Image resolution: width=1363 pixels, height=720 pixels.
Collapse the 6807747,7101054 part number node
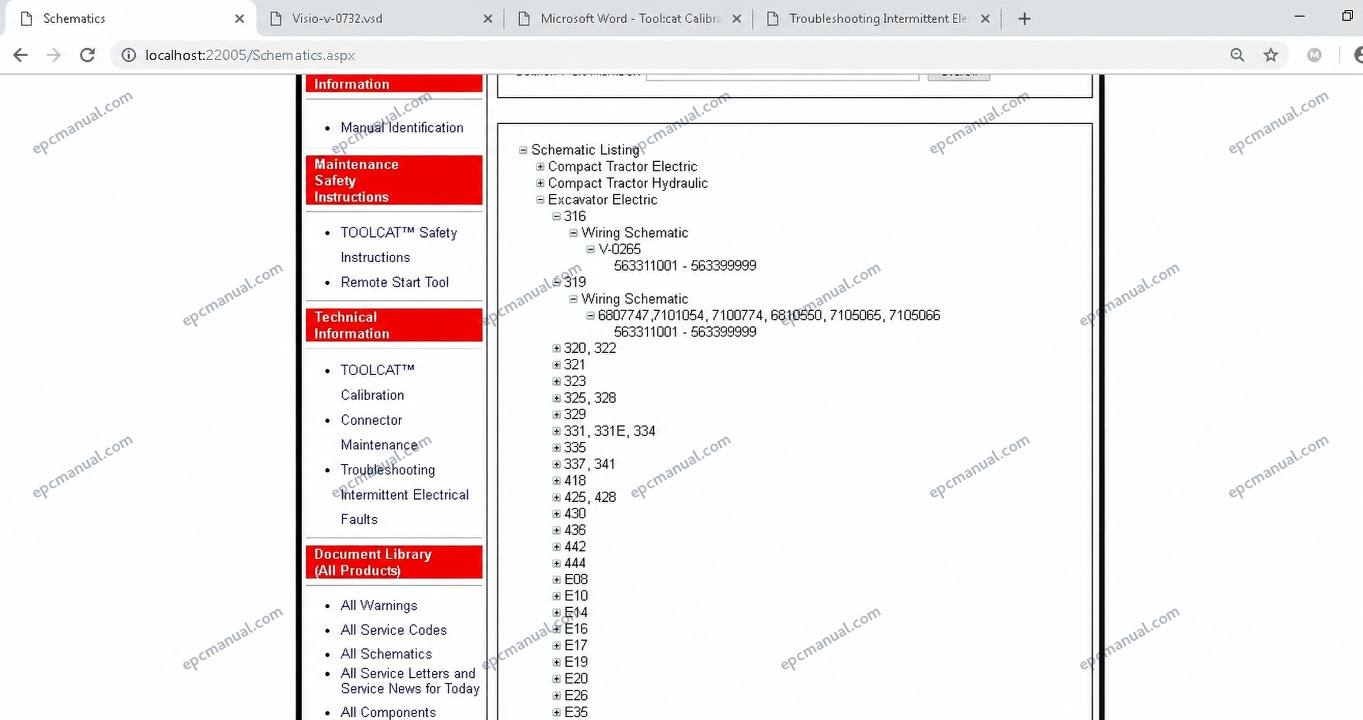click(591, 315)
